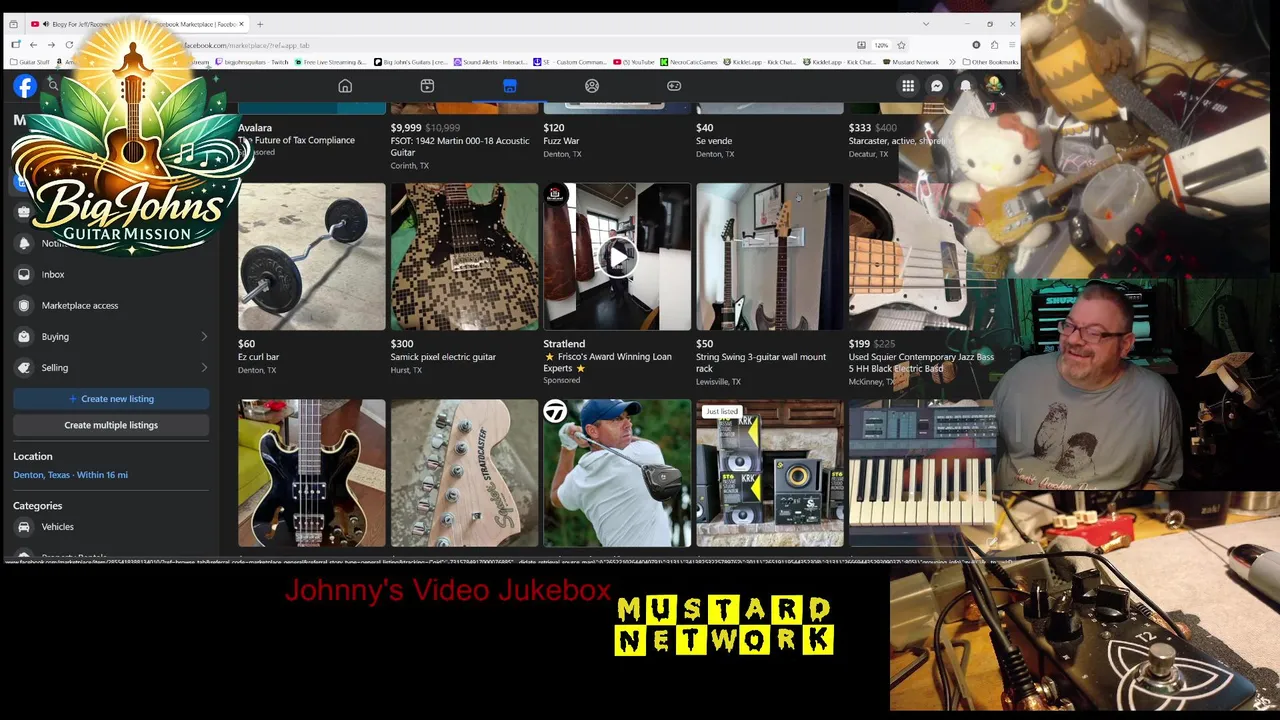Open the Facebook Video tab icon
The width and height of the screenshot is (1280, 720).
(427, 86)
